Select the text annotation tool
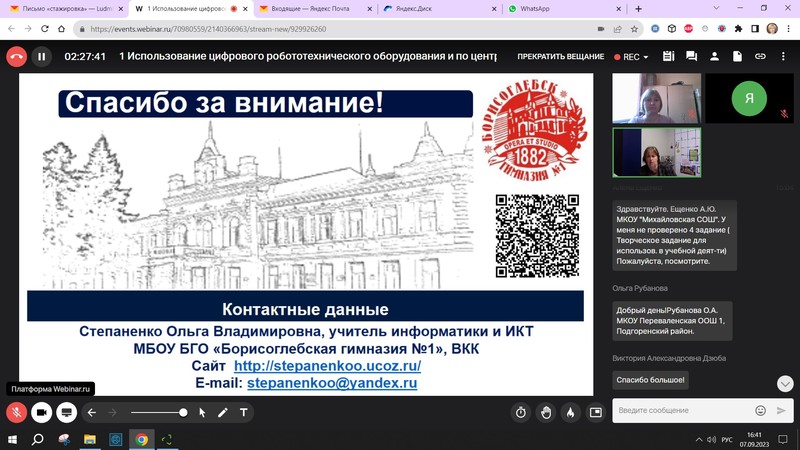This screenshot has height=450, width=800. point(243,412)
